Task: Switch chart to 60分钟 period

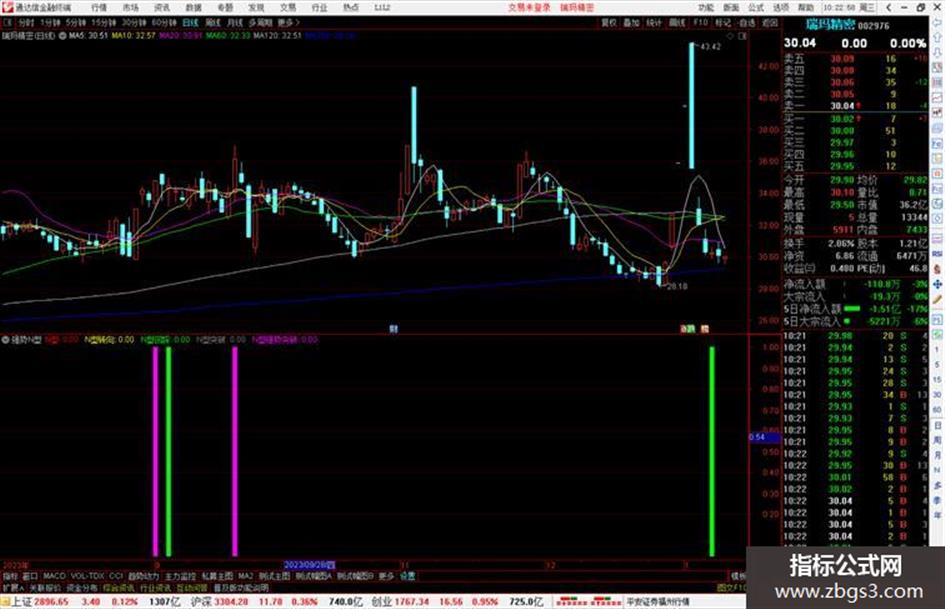Action: point(164,22)
